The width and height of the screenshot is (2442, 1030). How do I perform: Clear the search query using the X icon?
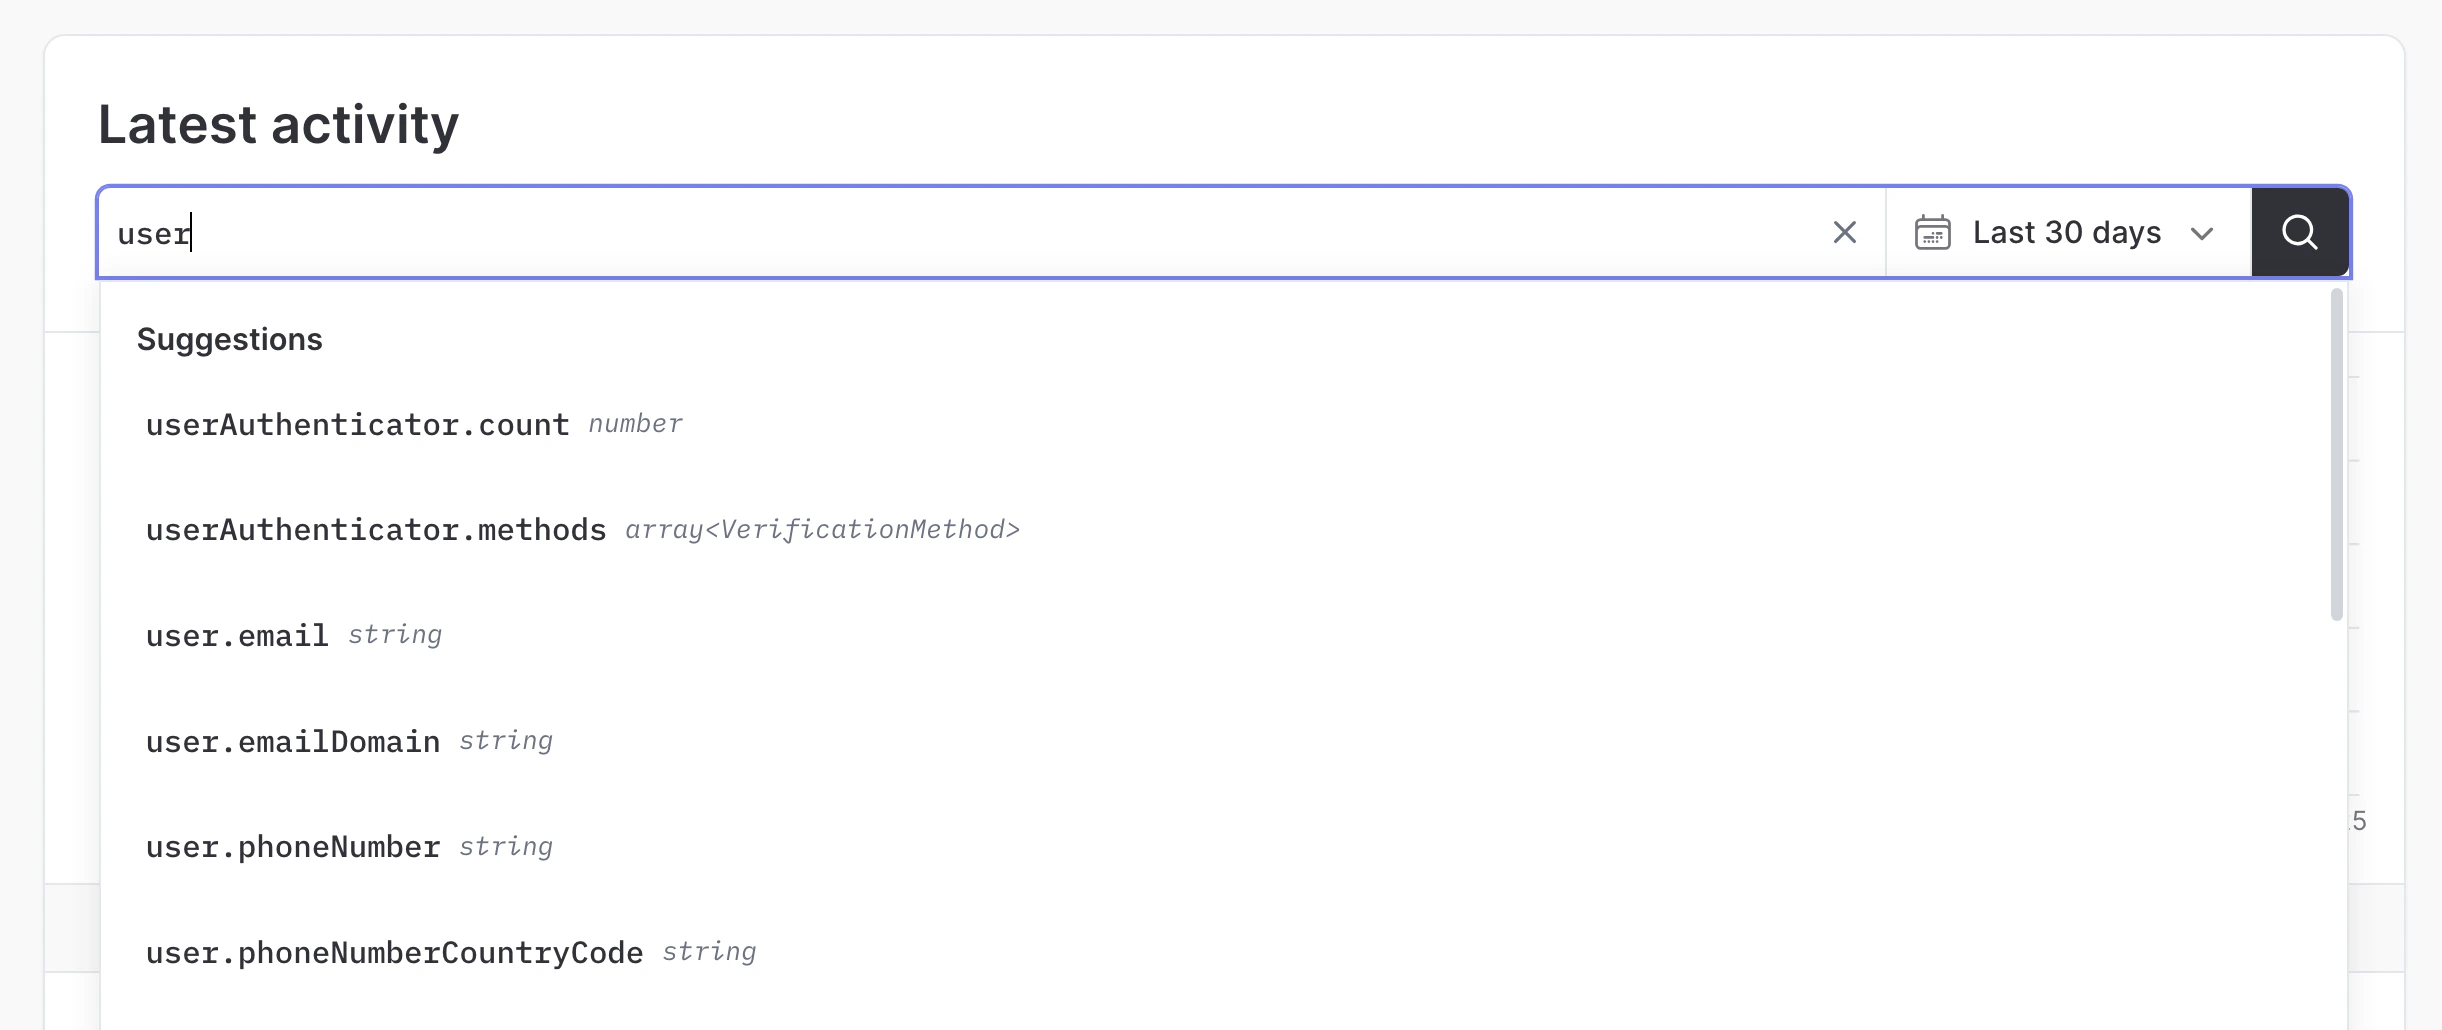click(x=1843, y=232)
